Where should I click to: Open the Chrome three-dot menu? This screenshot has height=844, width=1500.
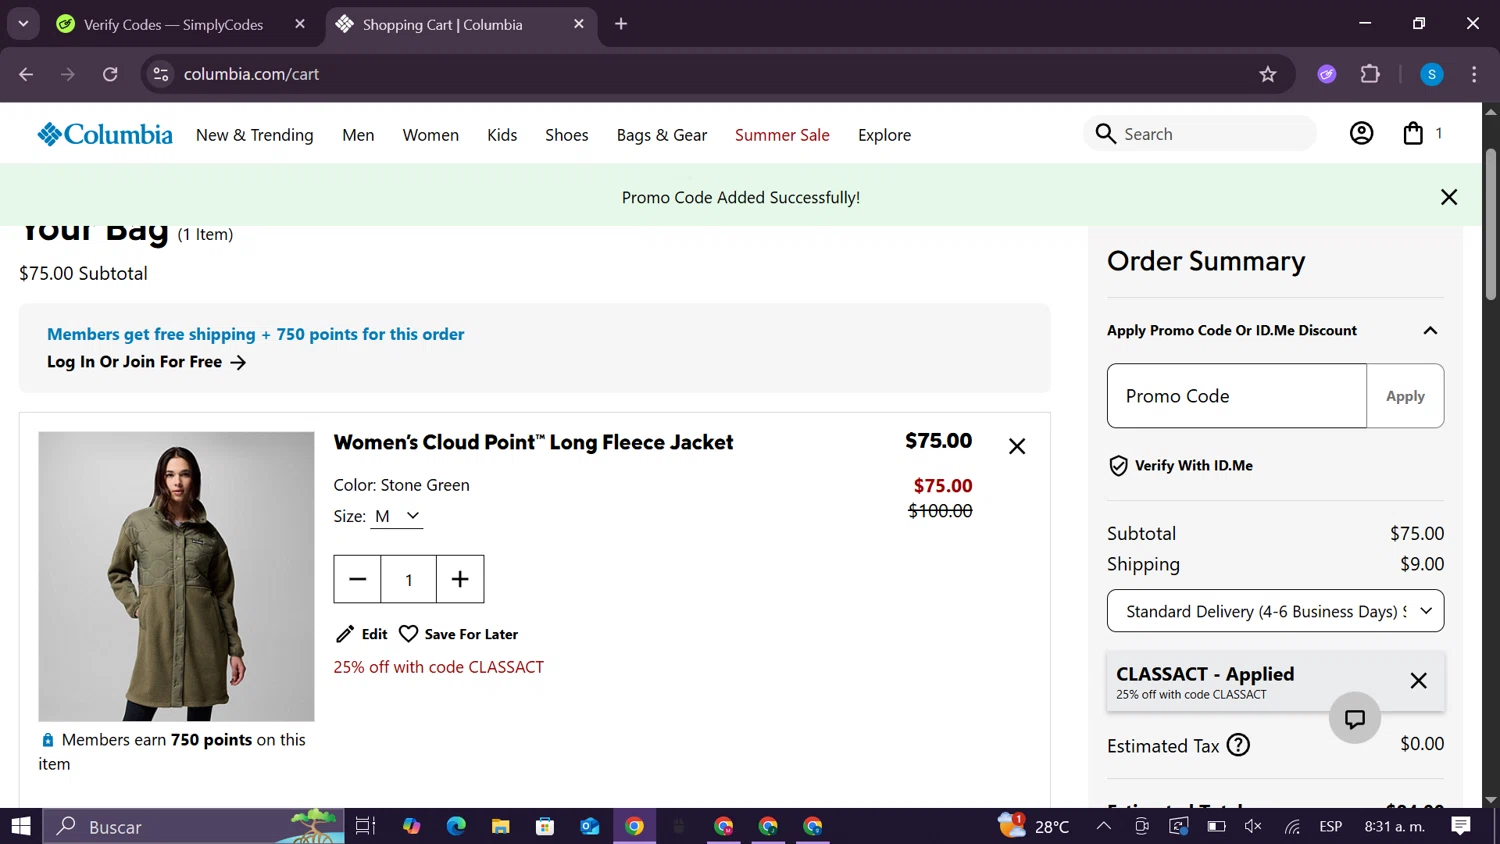(1474, 74)
